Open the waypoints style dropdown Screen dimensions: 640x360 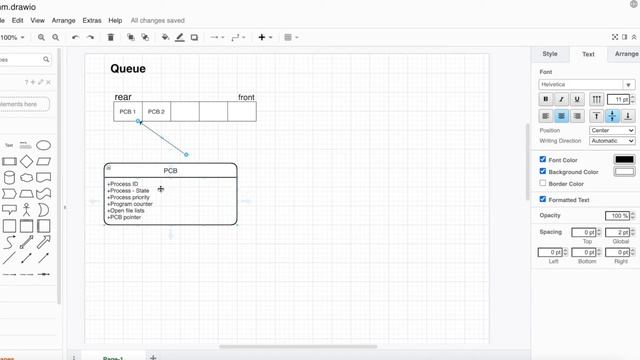click(x=238, y=37)
